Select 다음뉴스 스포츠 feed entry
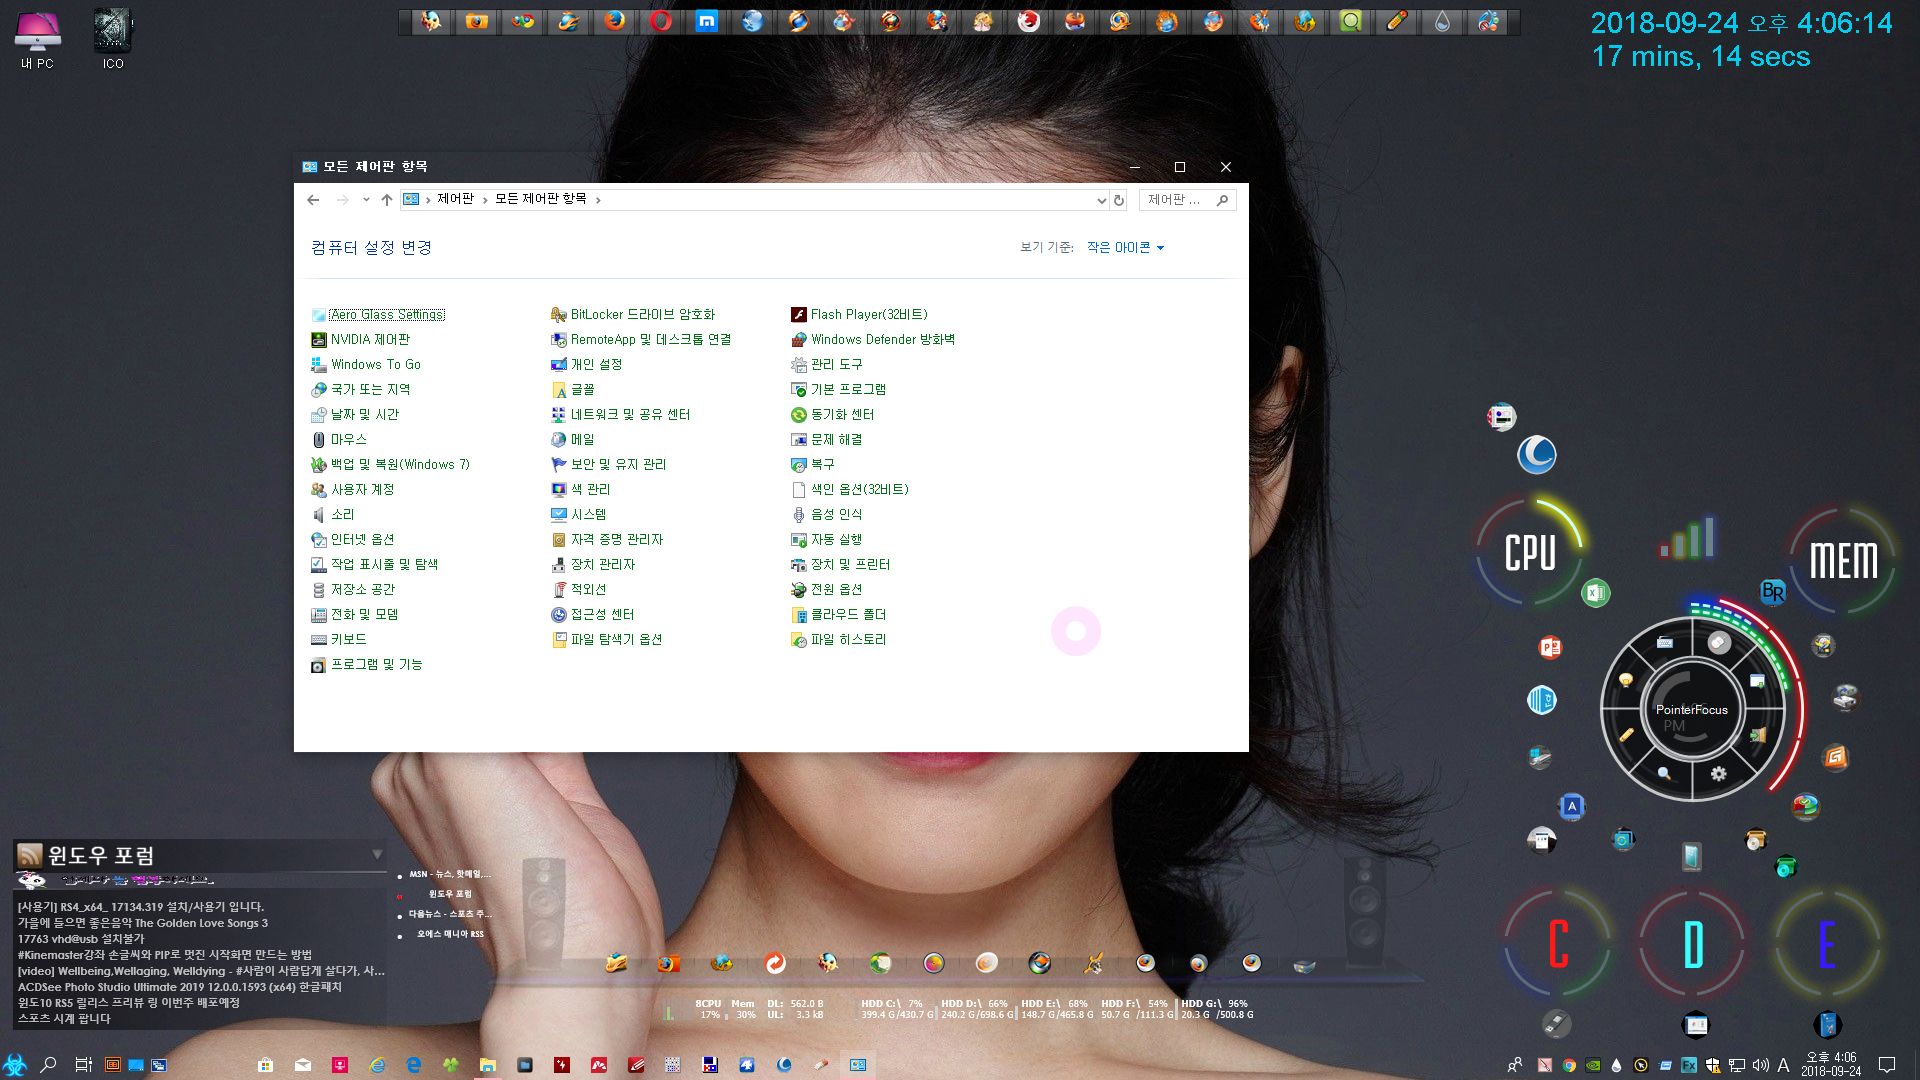The image size is (1920, 1080). tap(450, 914)
